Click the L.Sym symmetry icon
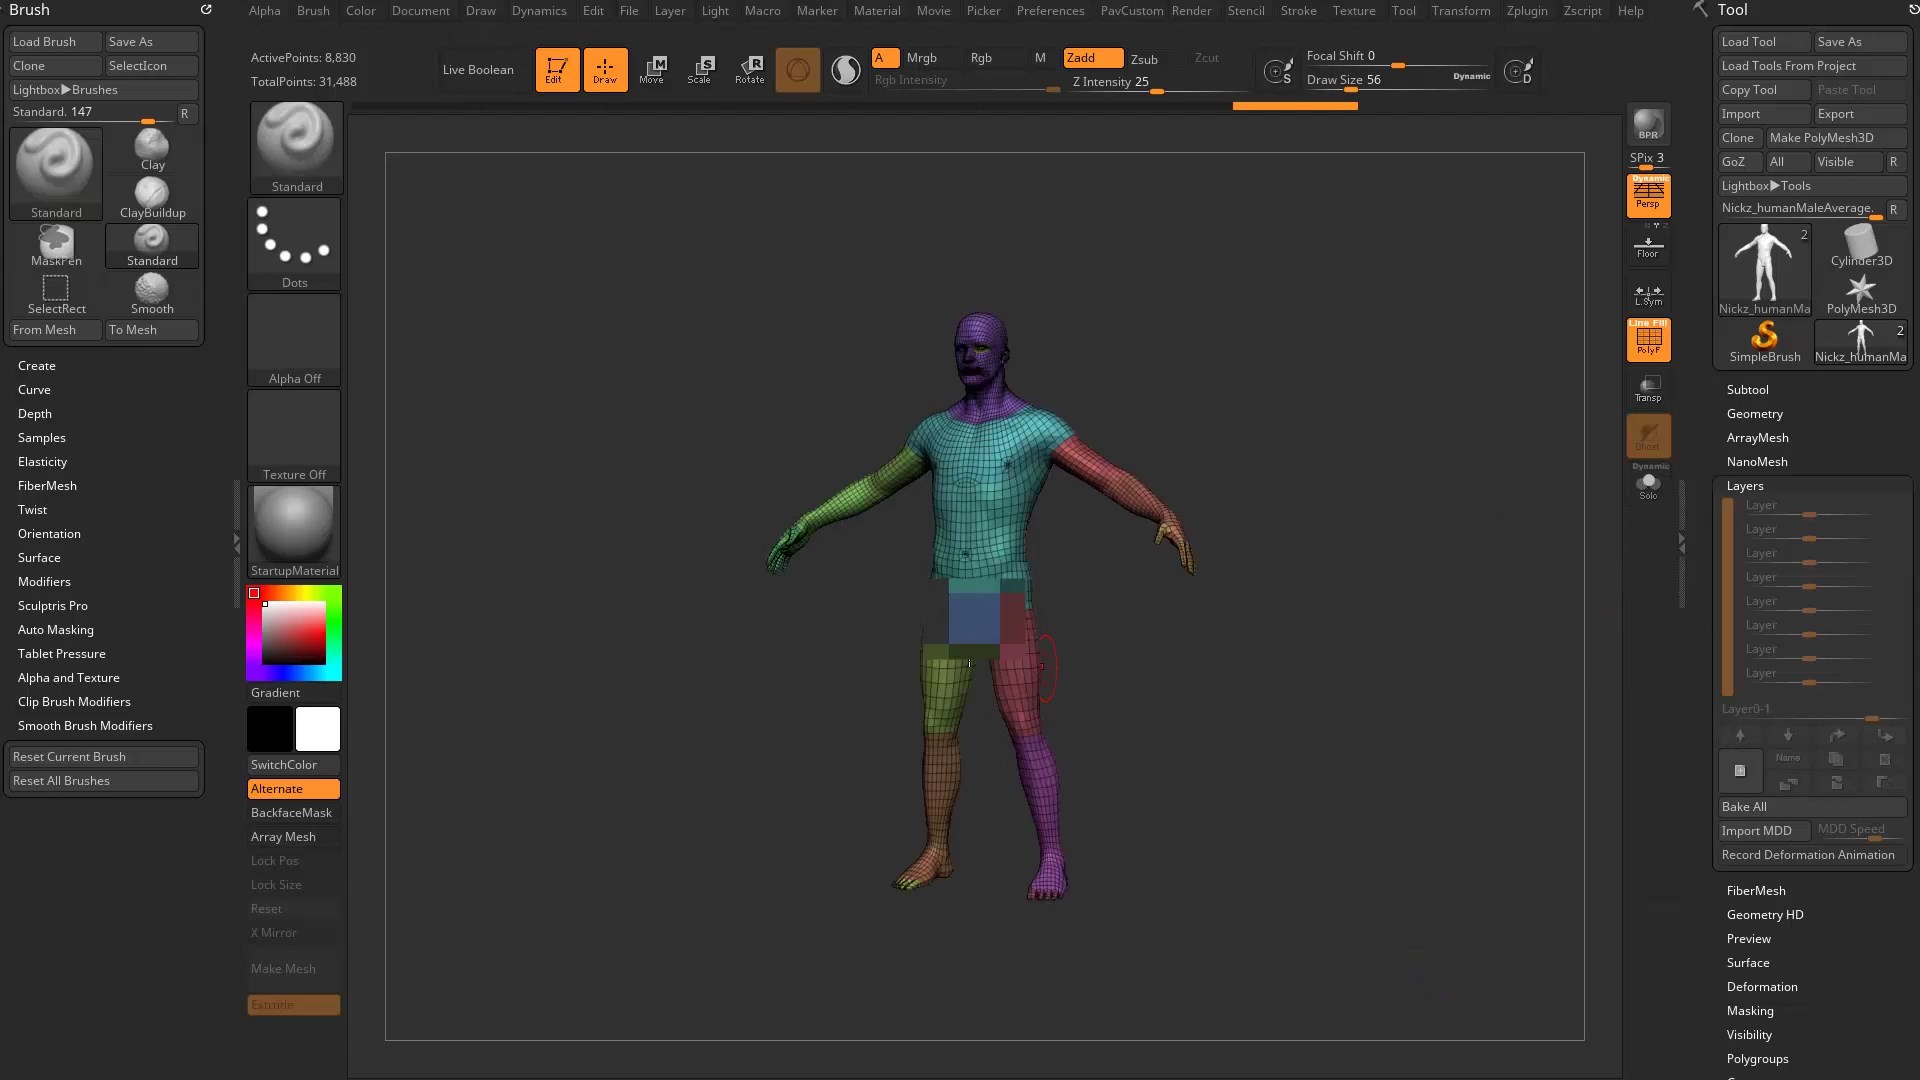 pyautogui.click(x=1647, y=295)
